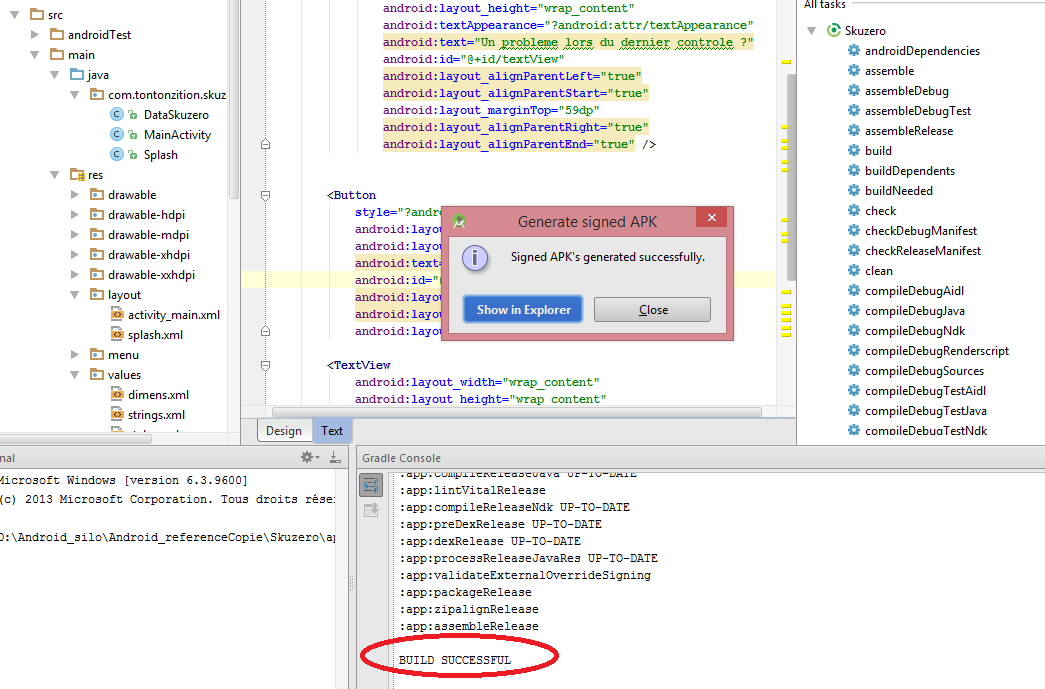The image size is (1045, 689).
Task: Collapse the res folder
Action: (54, 175)
